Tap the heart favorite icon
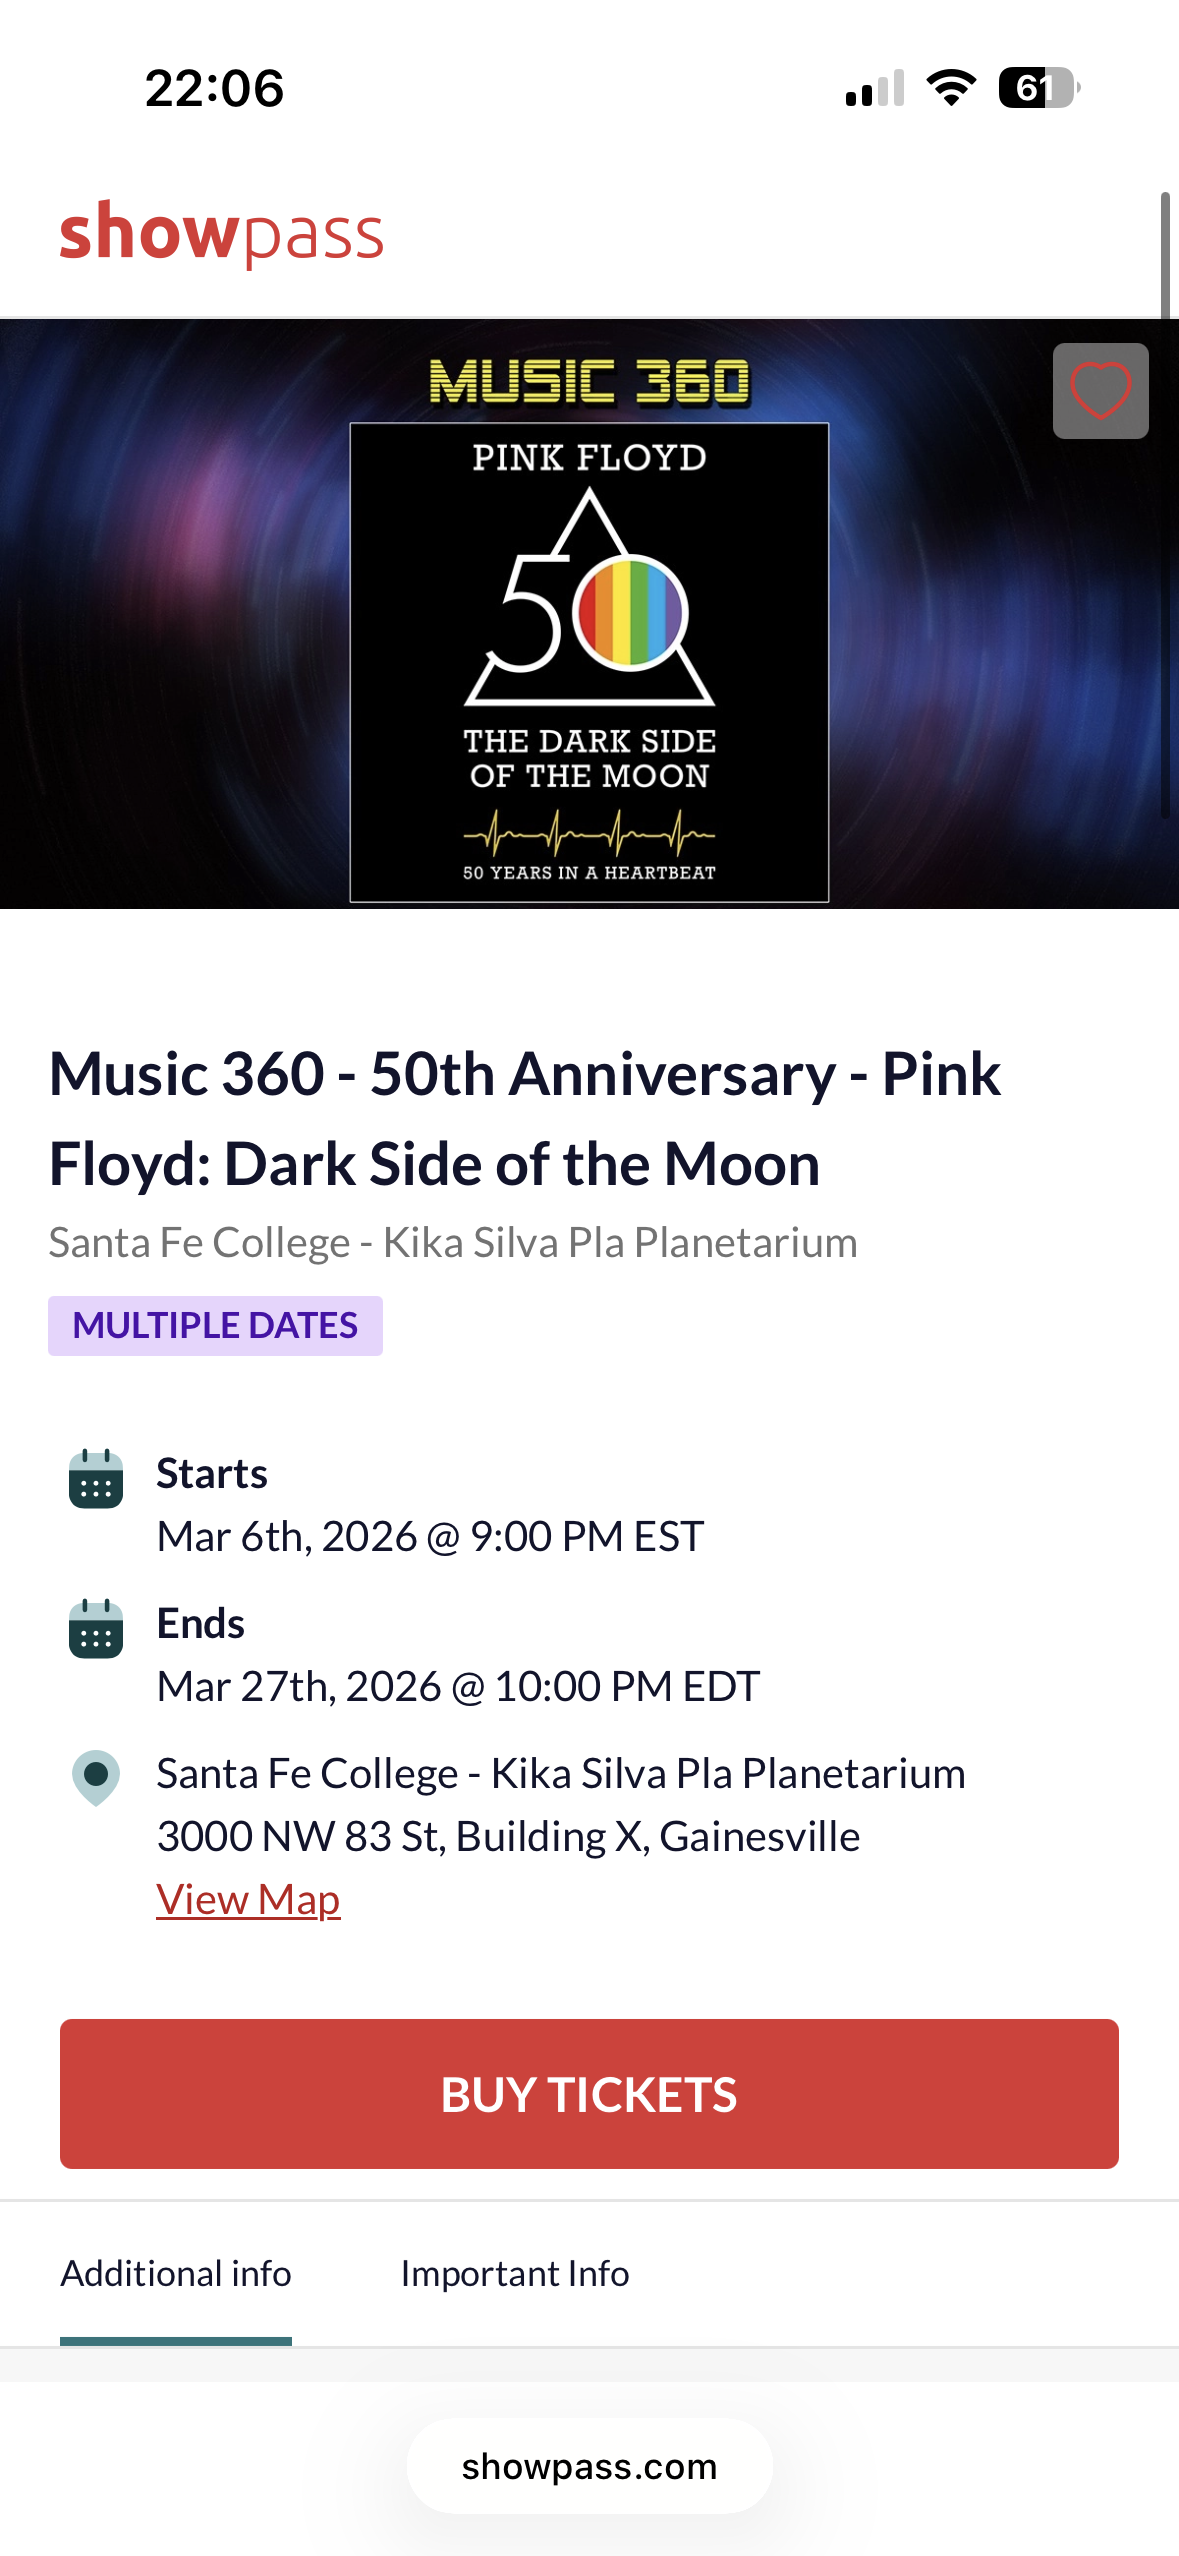Image resolution: width=1179 pixels, height=2556 pixels. tap(1100, 391)
